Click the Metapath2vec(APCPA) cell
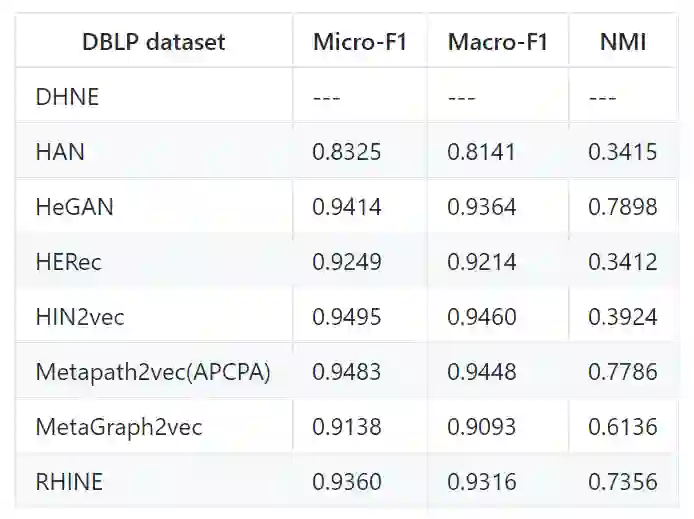 tap(153, 372)
